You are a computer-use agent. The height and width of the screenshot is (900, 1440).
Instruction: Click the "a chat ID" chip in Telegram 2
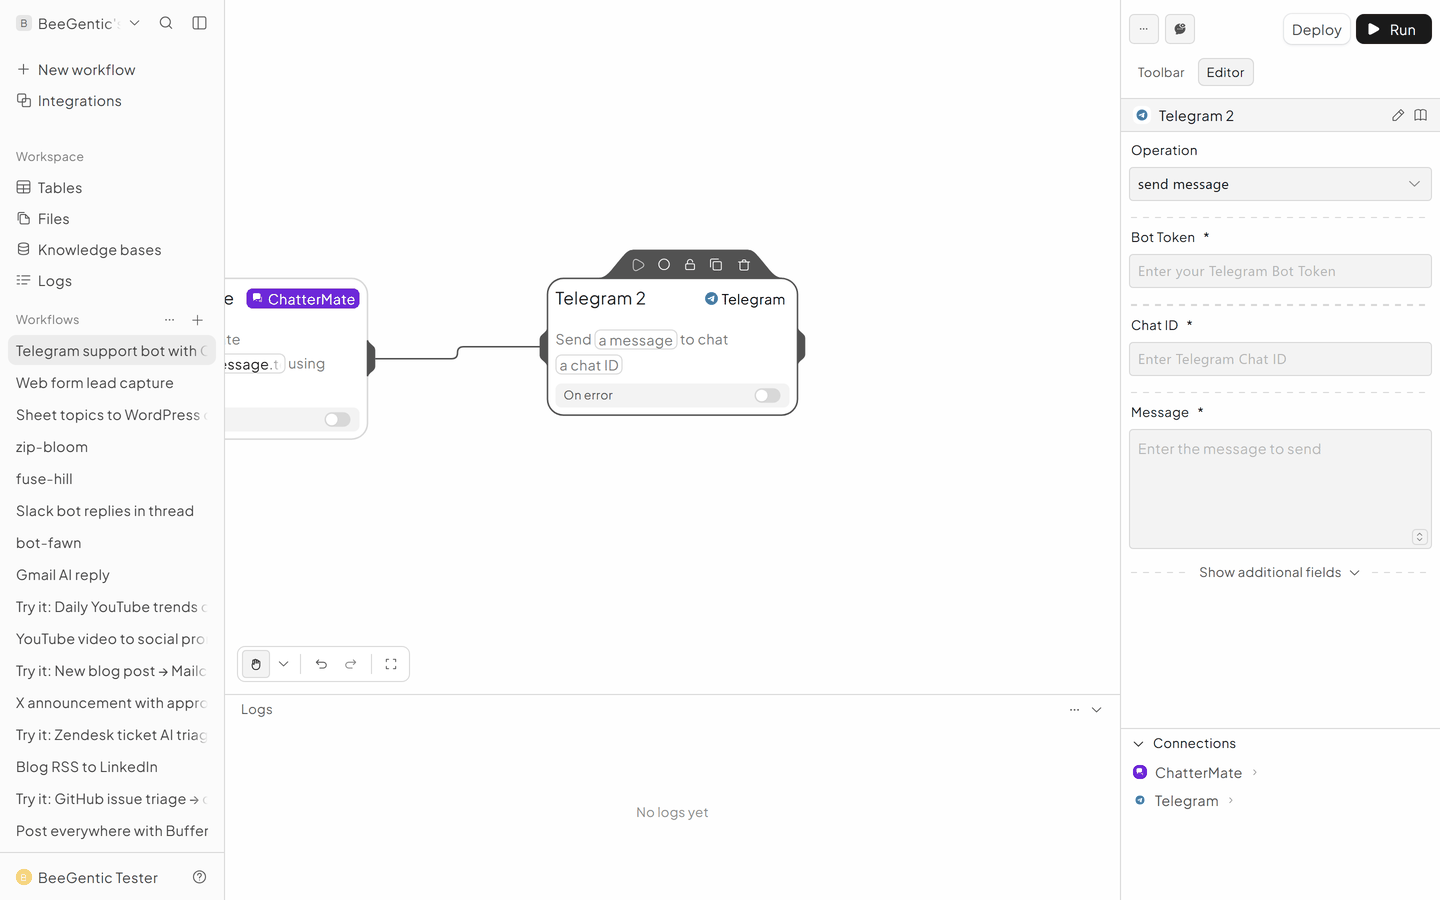(x=589, y=366)
